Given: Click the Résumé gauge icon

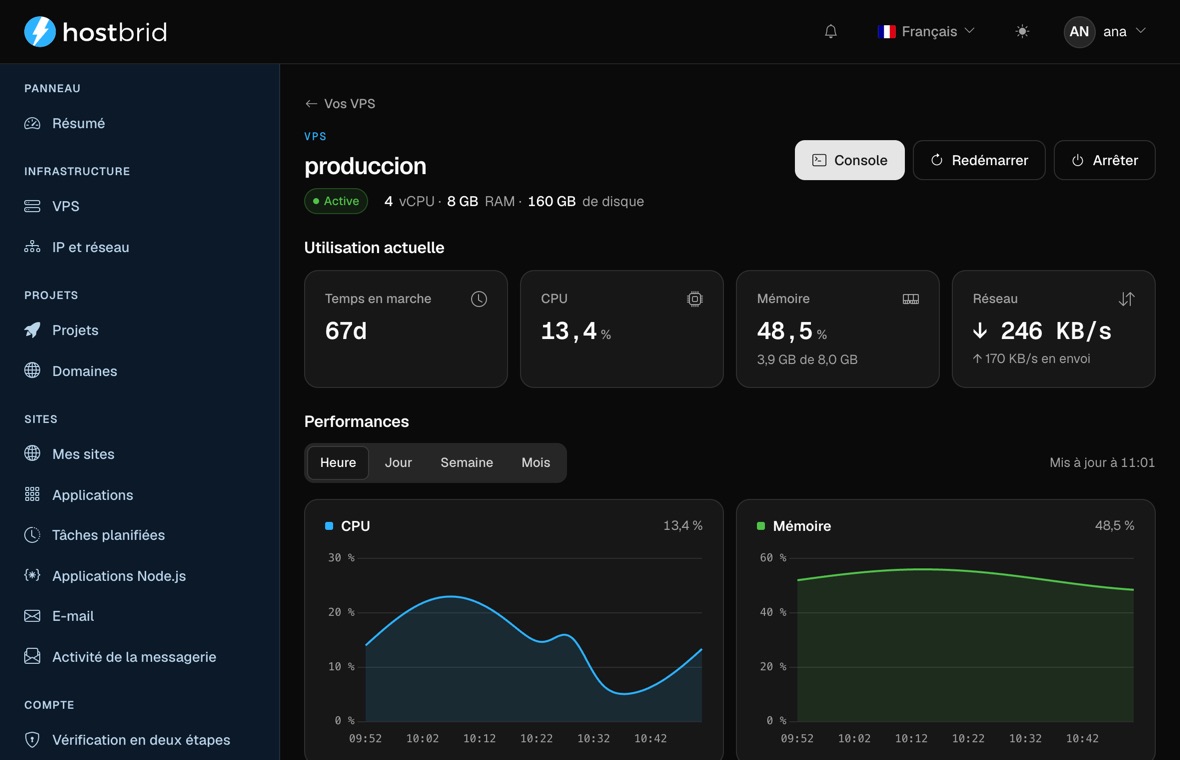Looking at the screenshot, I should (x=32, y=123).
